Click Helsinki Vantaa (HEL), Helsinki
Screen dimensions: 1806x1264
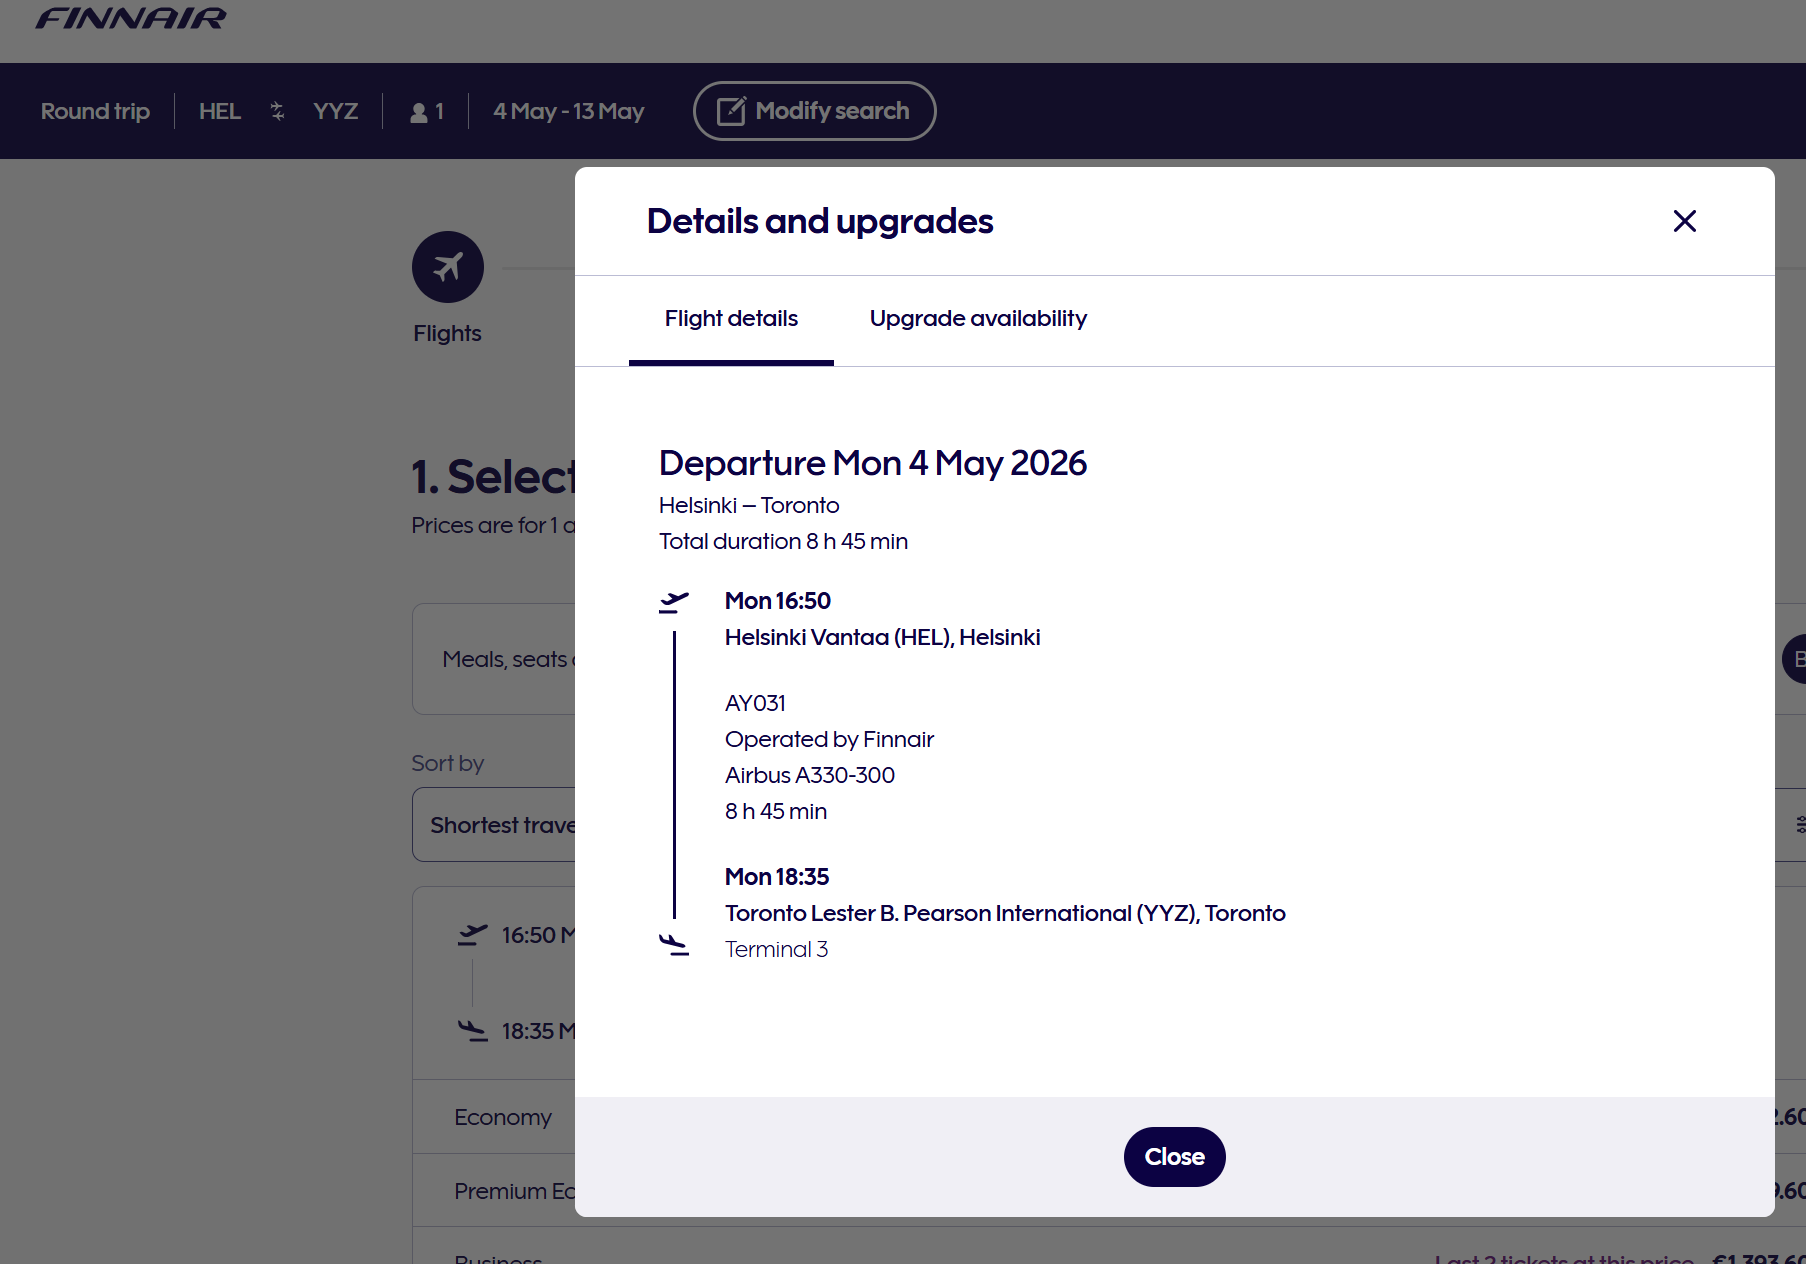click(882, 638)
